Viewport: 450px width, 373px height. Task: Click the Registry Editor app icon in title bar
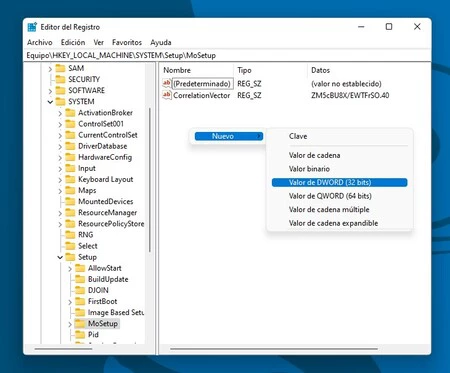click(x=32, y=27)
